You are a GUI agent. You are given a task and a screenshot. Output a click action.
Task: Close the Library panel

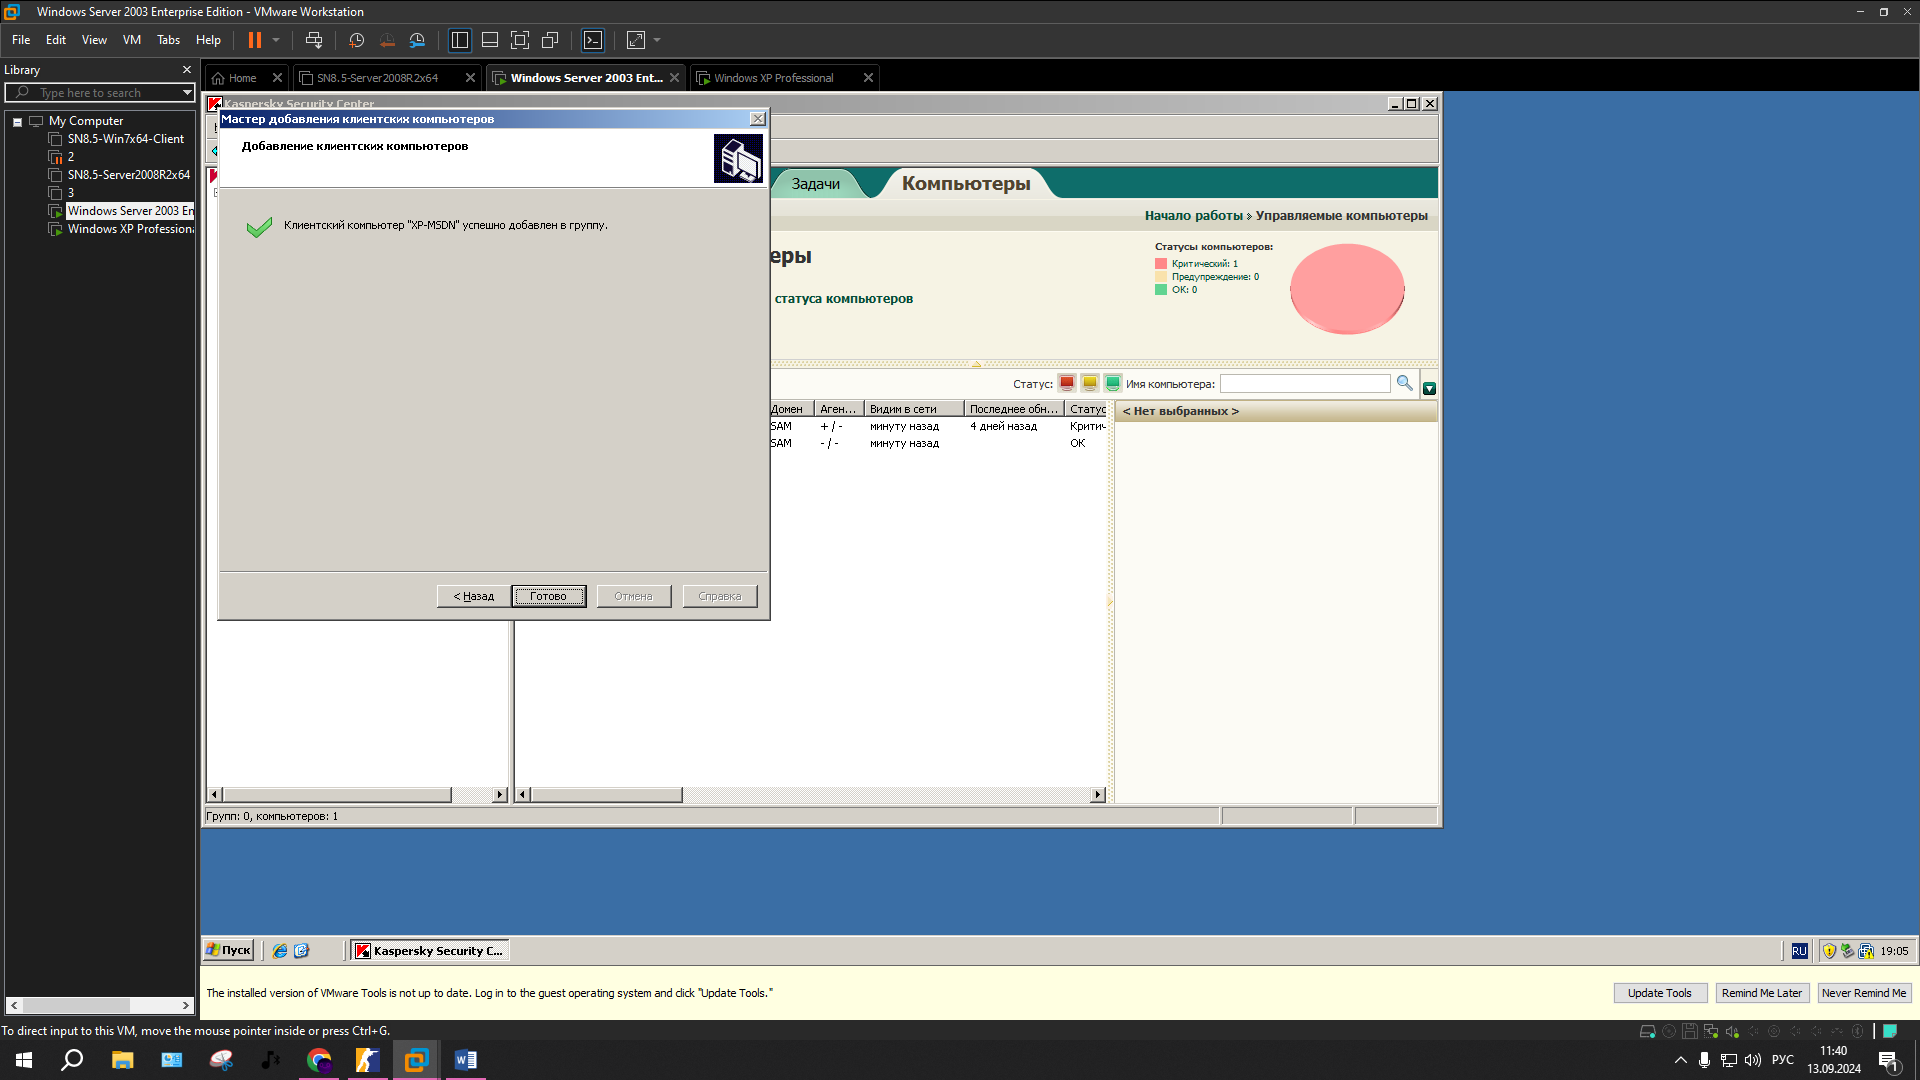click(187, 70)
